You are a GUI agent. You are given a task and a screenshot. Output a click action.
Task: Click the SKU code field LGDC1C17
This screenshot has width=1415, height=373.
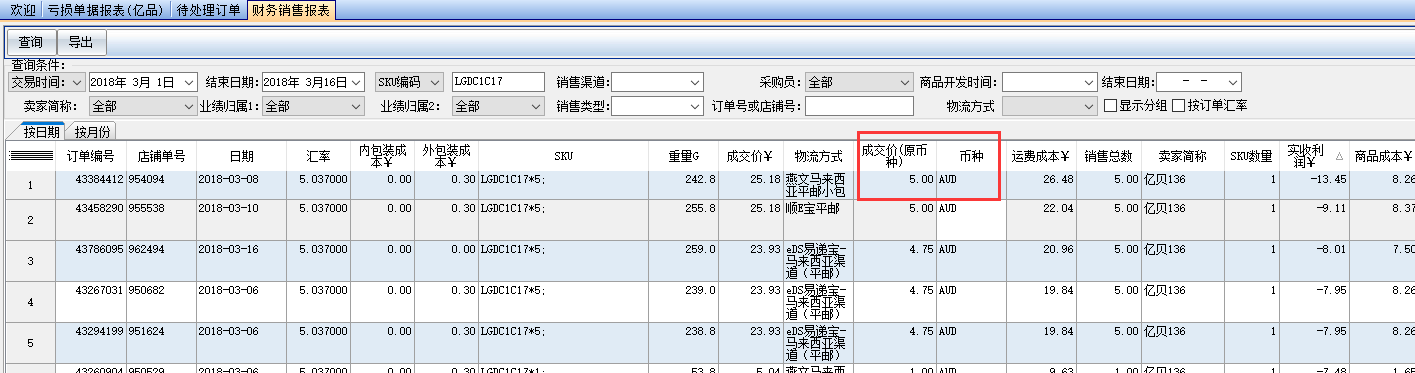[498, 82]
